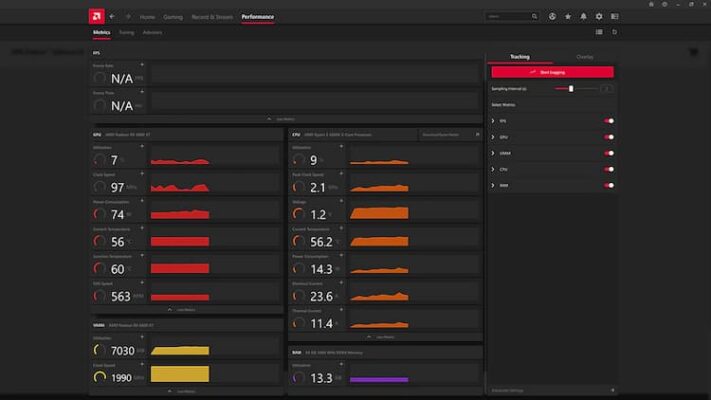Click the reset/refresh metrics icon
Viewport: 711px width, 400px height.
pyautogui.click(x=614, y=32)
